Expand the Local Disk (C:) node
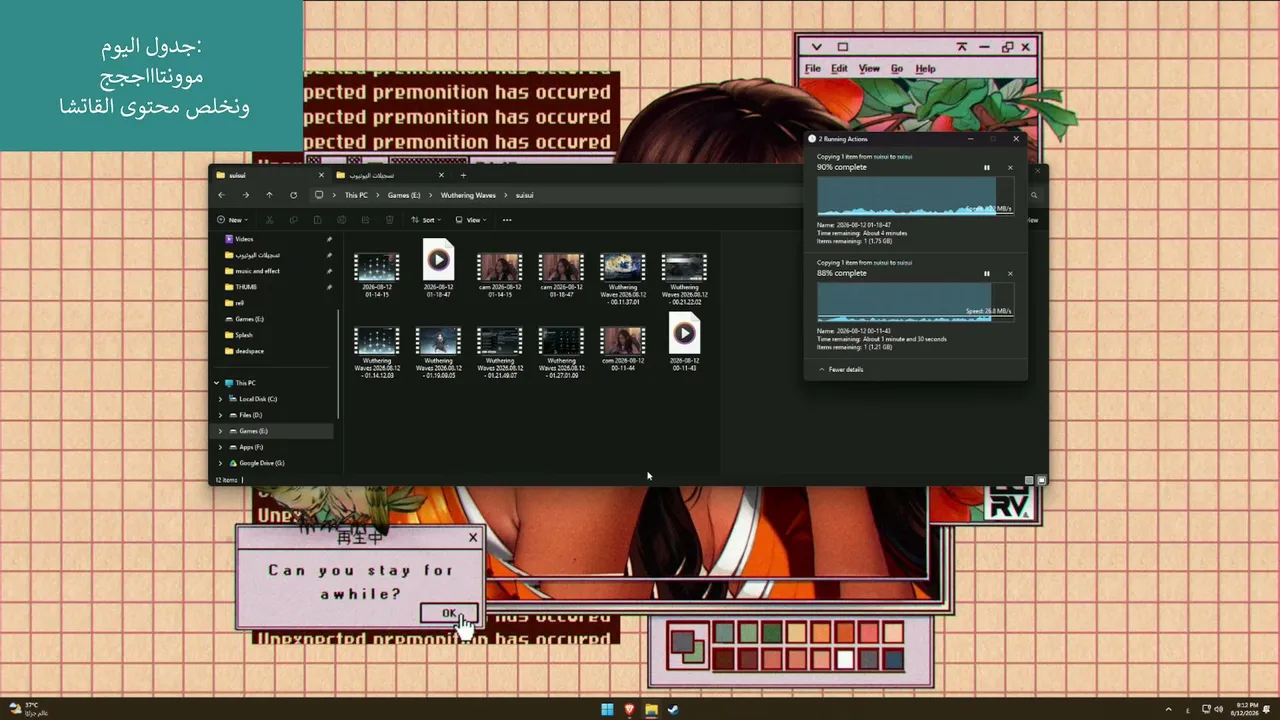 (220, 399)
